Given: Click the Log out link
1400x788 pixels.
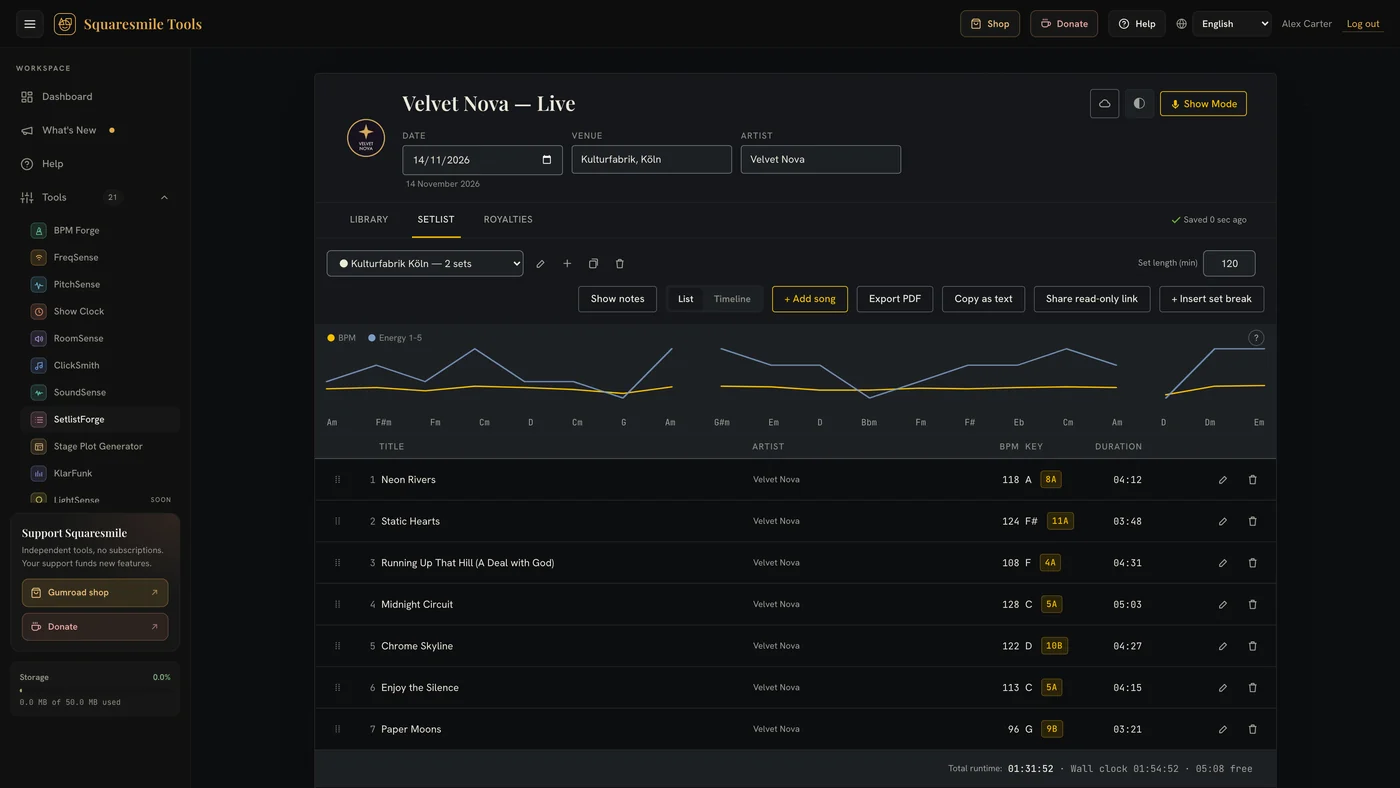Looking at the screenshot, I should point(1363,24).
